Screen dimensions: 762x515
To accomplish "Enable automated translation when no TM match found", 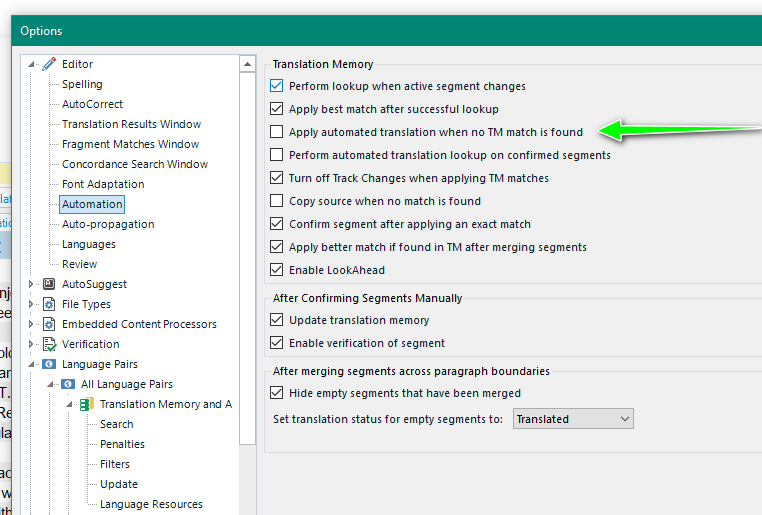I will [277, 132].
